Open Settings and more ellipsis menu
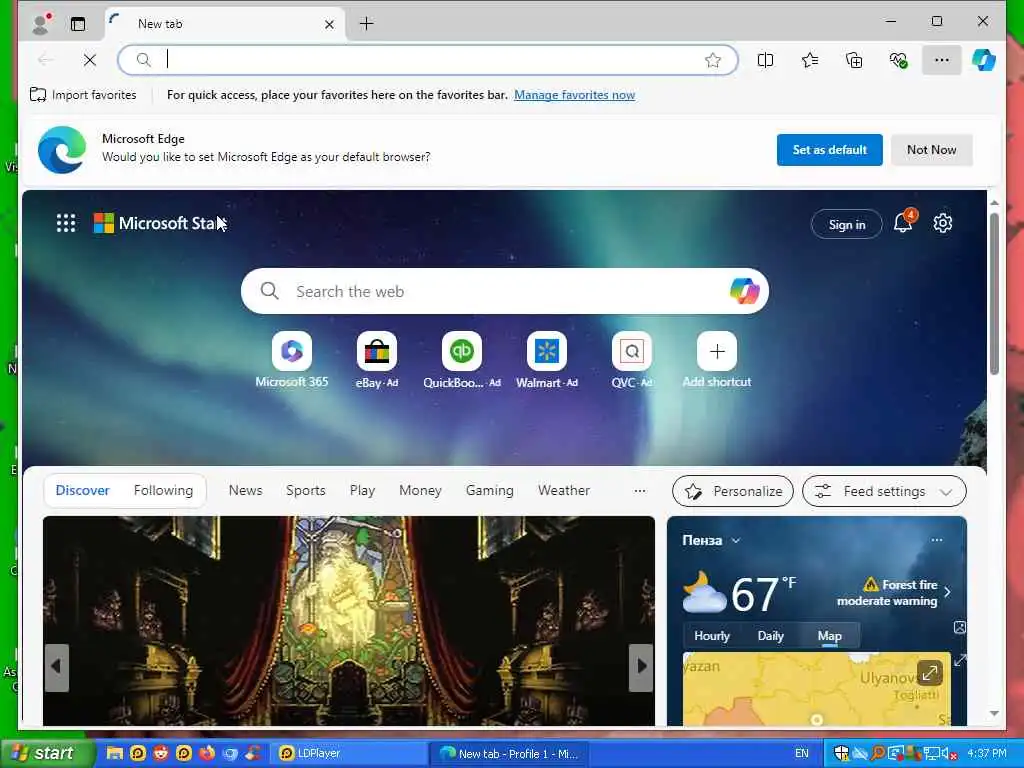Image resolution: width=1024 pixels, height=768 pixels. tap(941, 60)
